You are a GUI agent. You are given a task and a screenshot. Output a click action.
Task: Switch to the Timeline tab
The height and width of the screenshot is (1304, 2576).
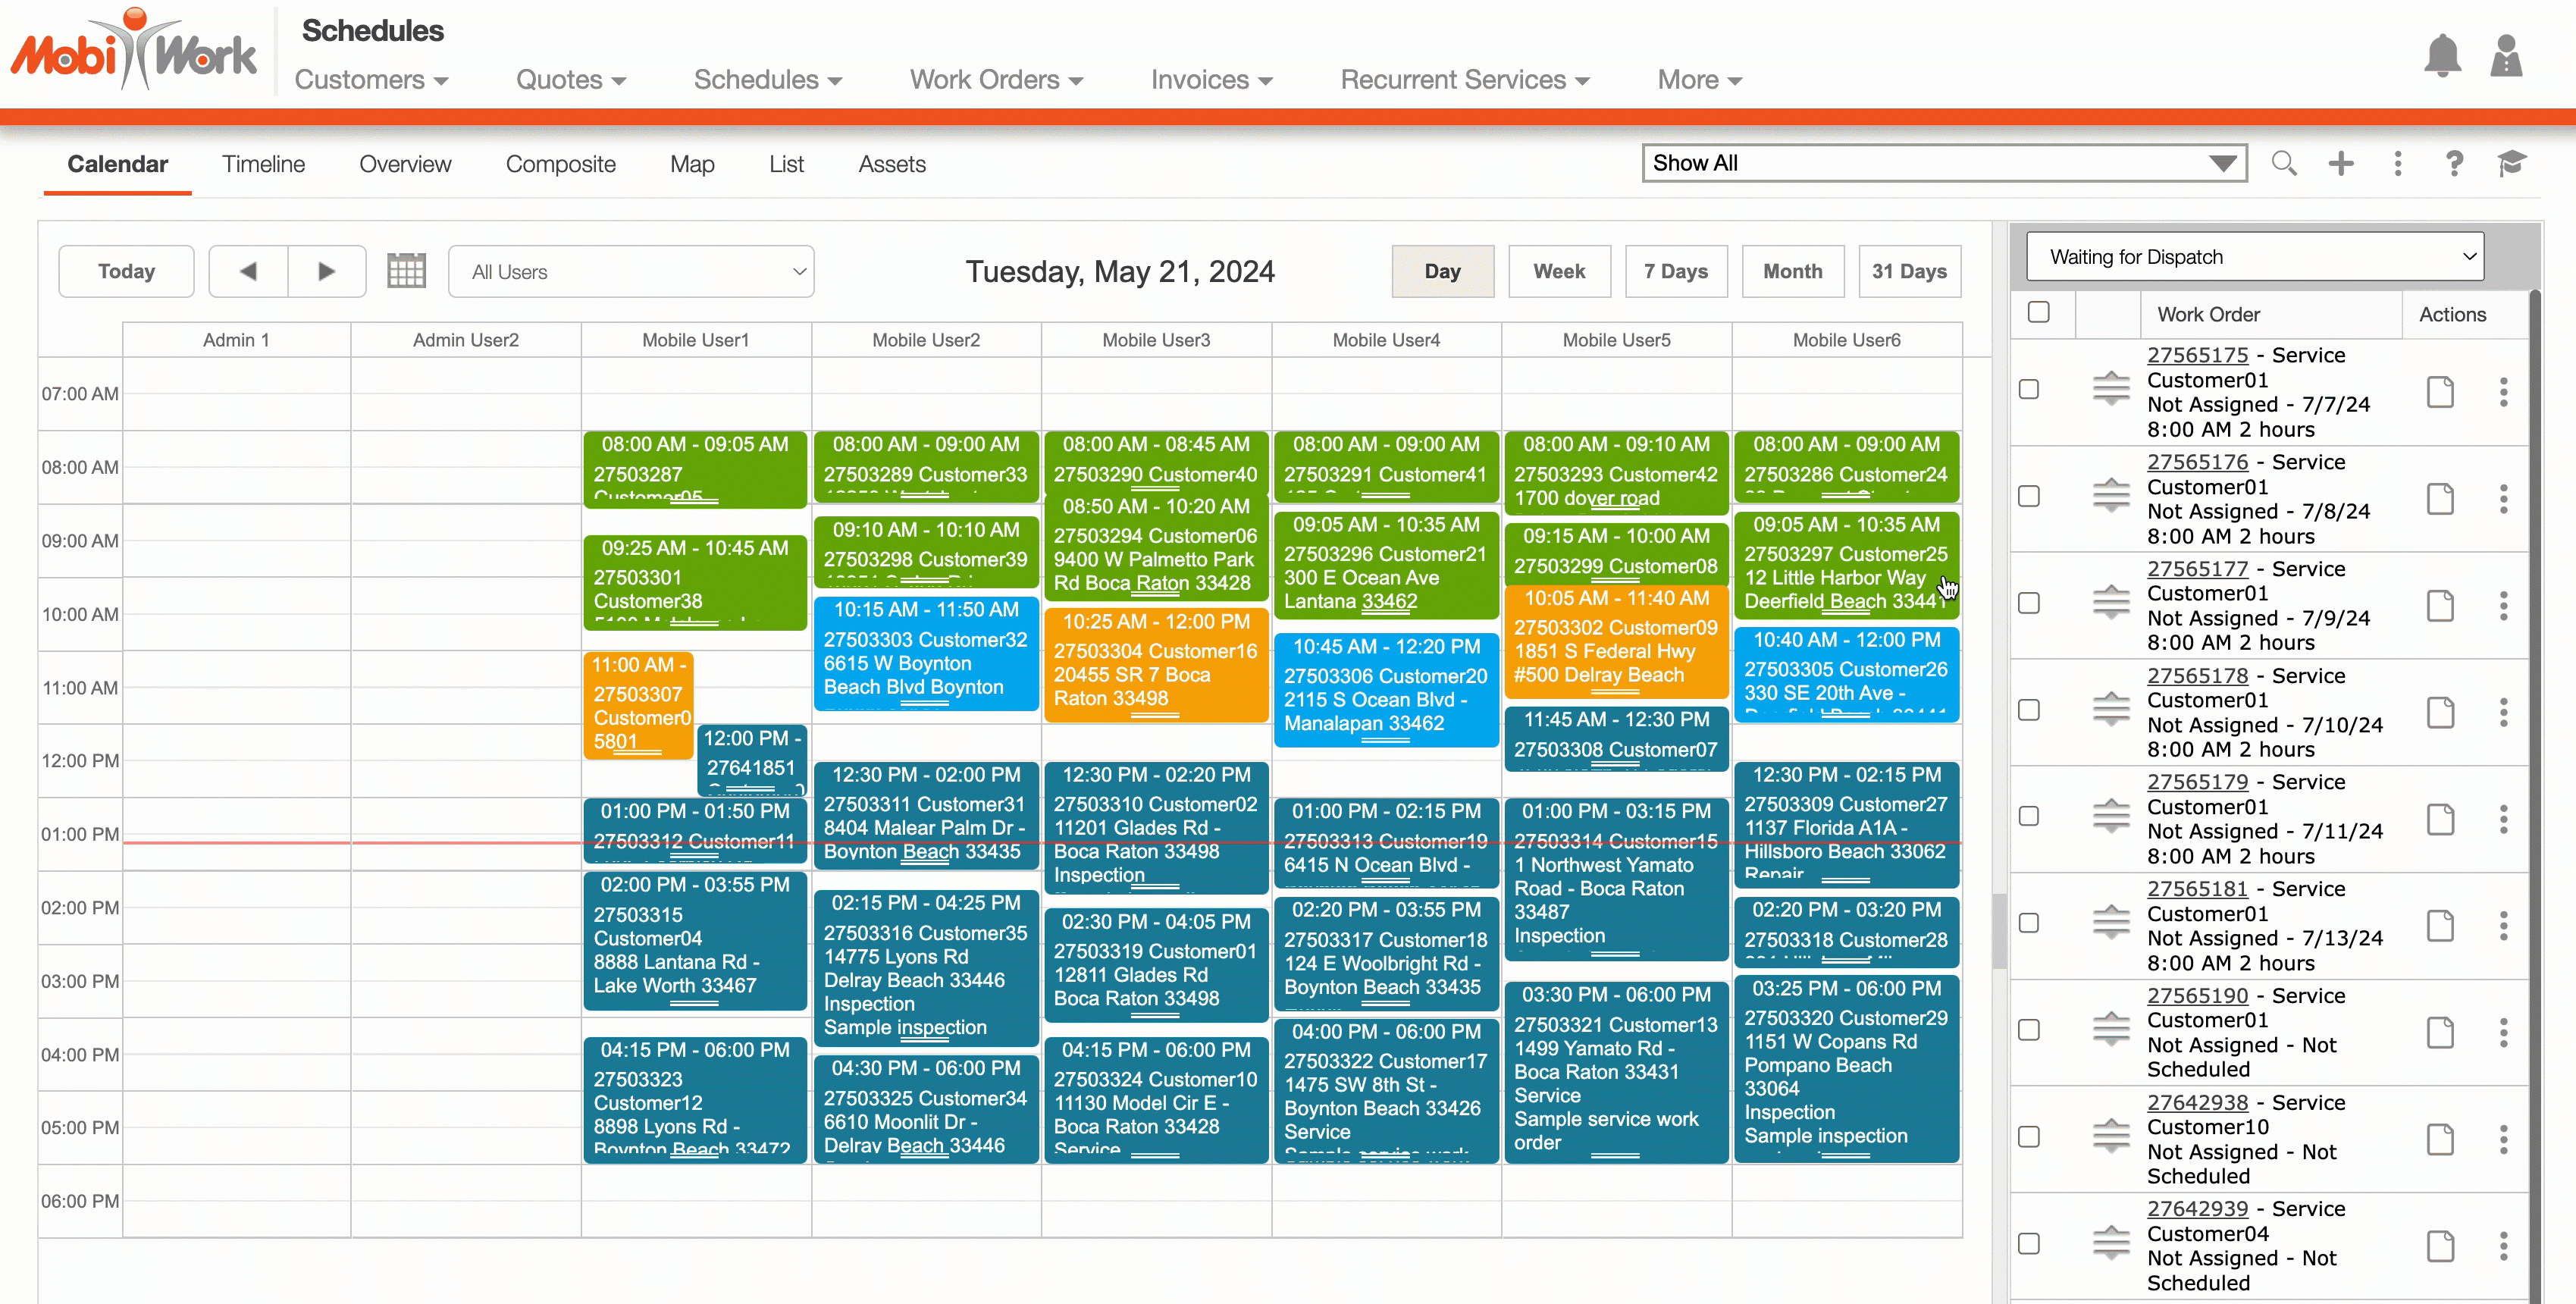pos(263,164)
